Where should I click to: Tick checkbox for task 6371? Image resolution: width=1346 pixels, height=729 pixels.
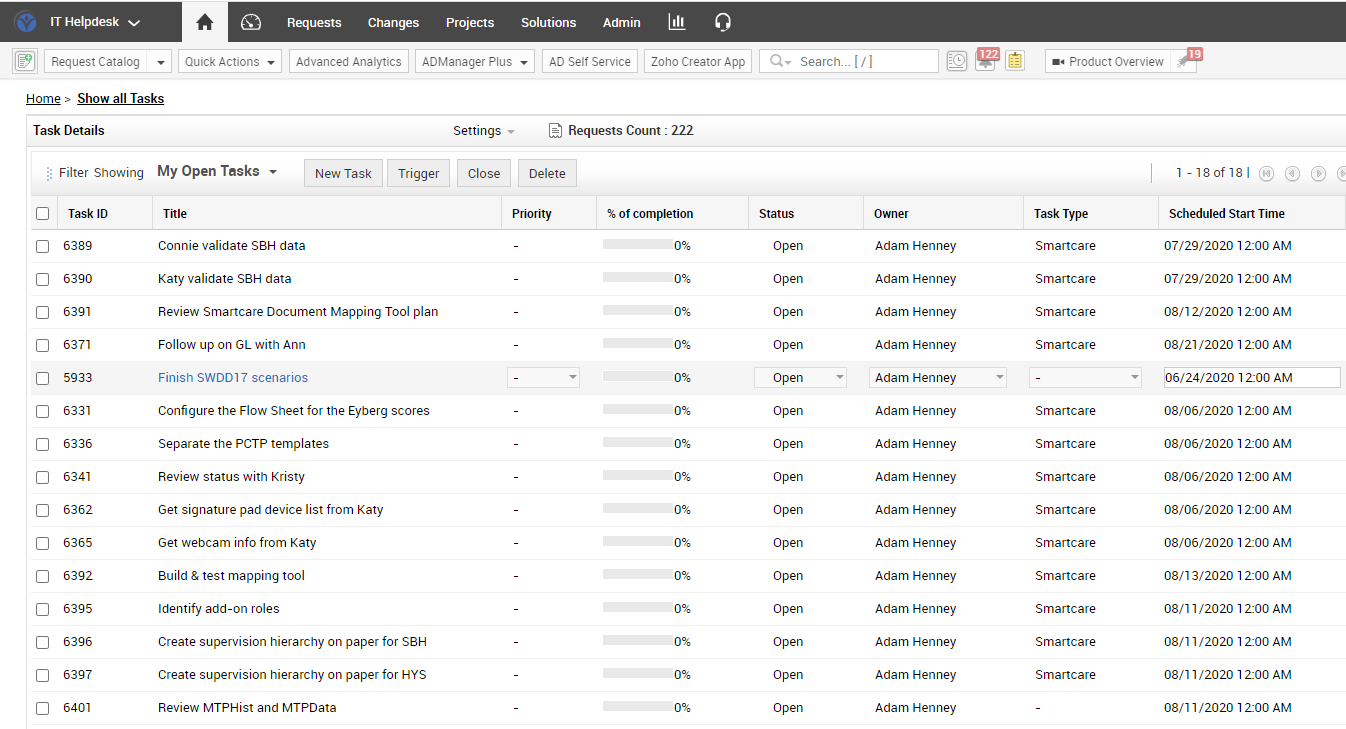[42, 345]
